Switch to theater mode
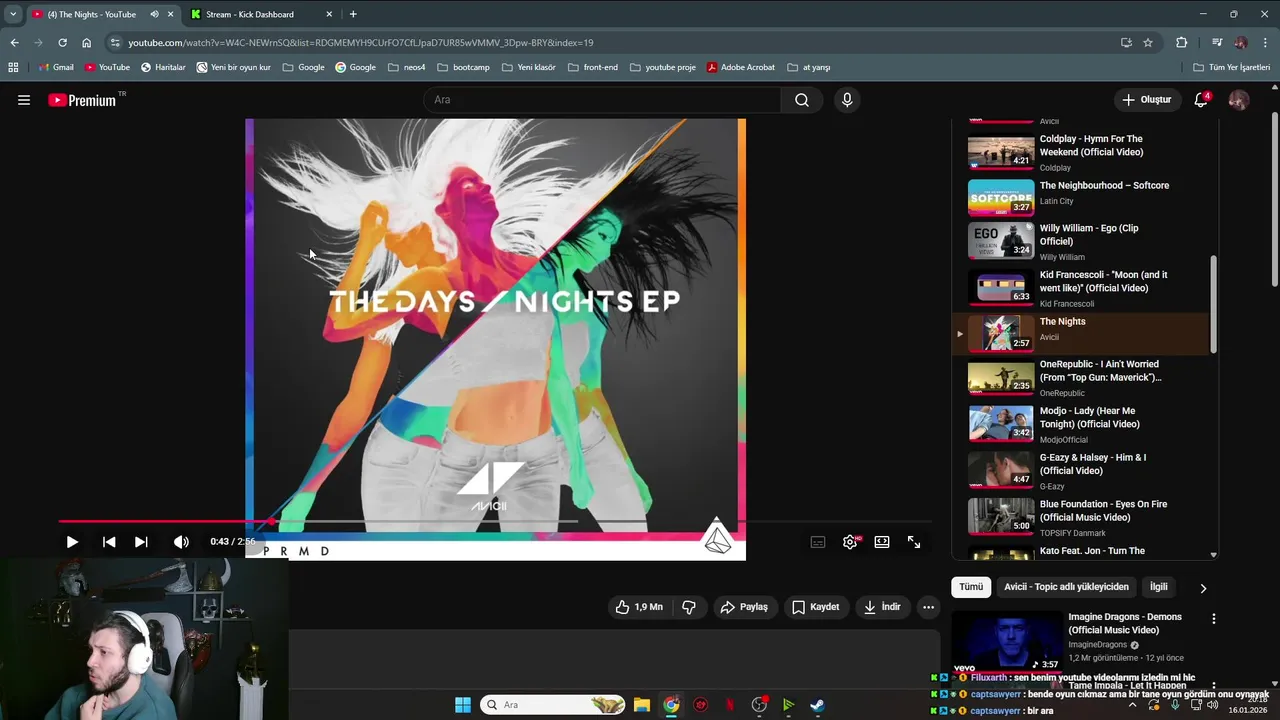This screenshot has height=720, width=1280. [x=882, y=542]
